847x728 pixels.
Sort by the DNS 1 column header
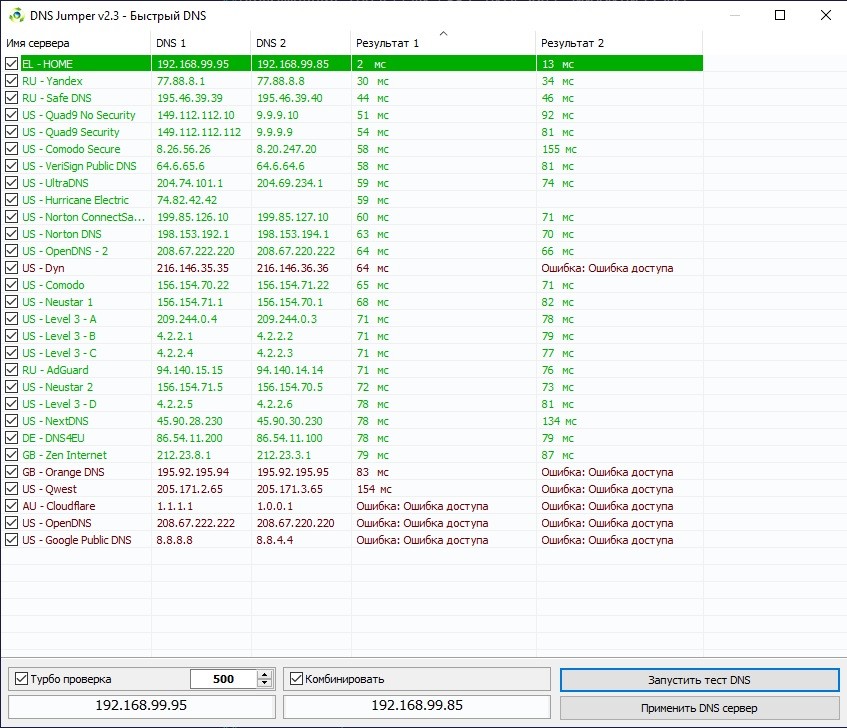point(201,43)
